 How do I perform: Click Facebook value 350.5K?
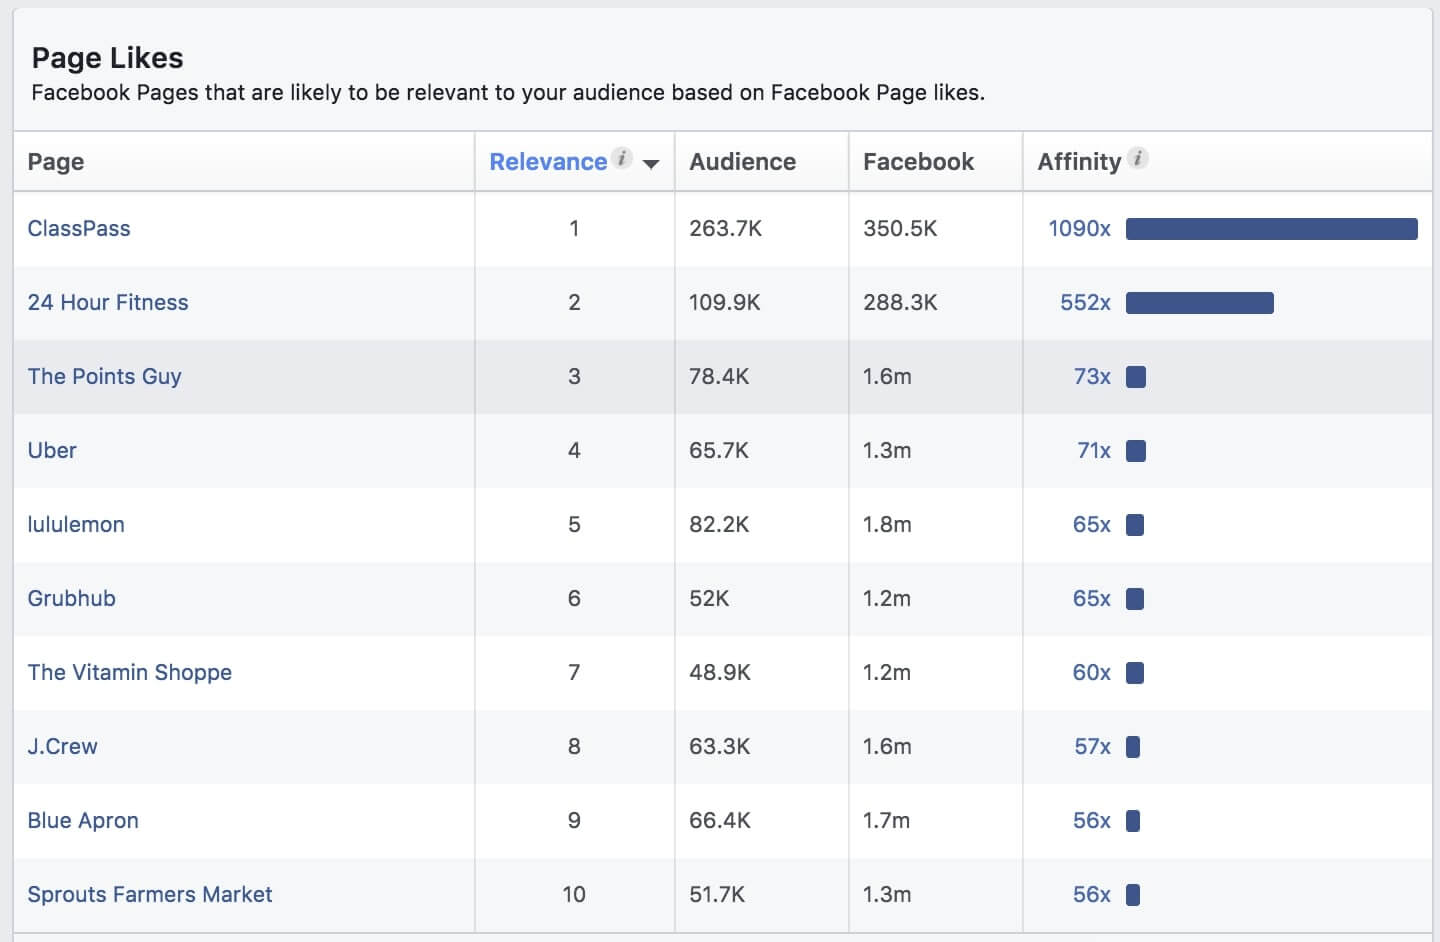pos(900,228)
